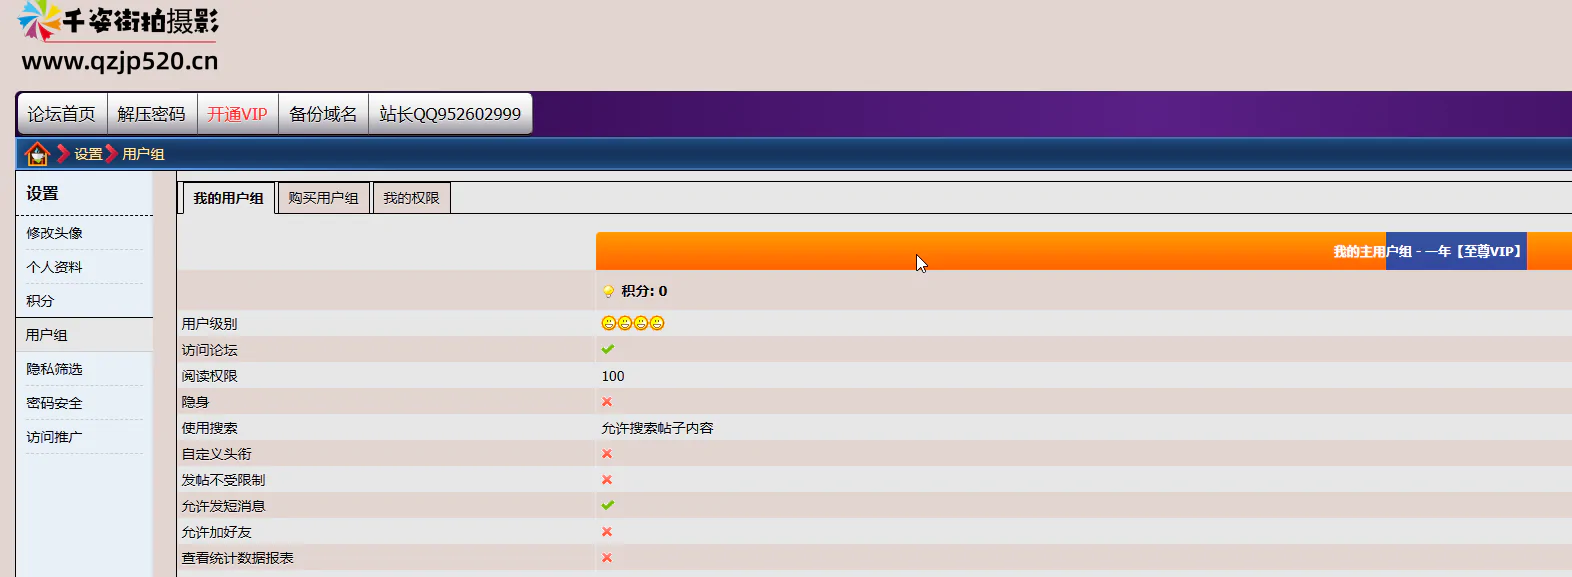Click 阅读权限 value 100
Screen dimensions: 1572x577
point(613,376)
